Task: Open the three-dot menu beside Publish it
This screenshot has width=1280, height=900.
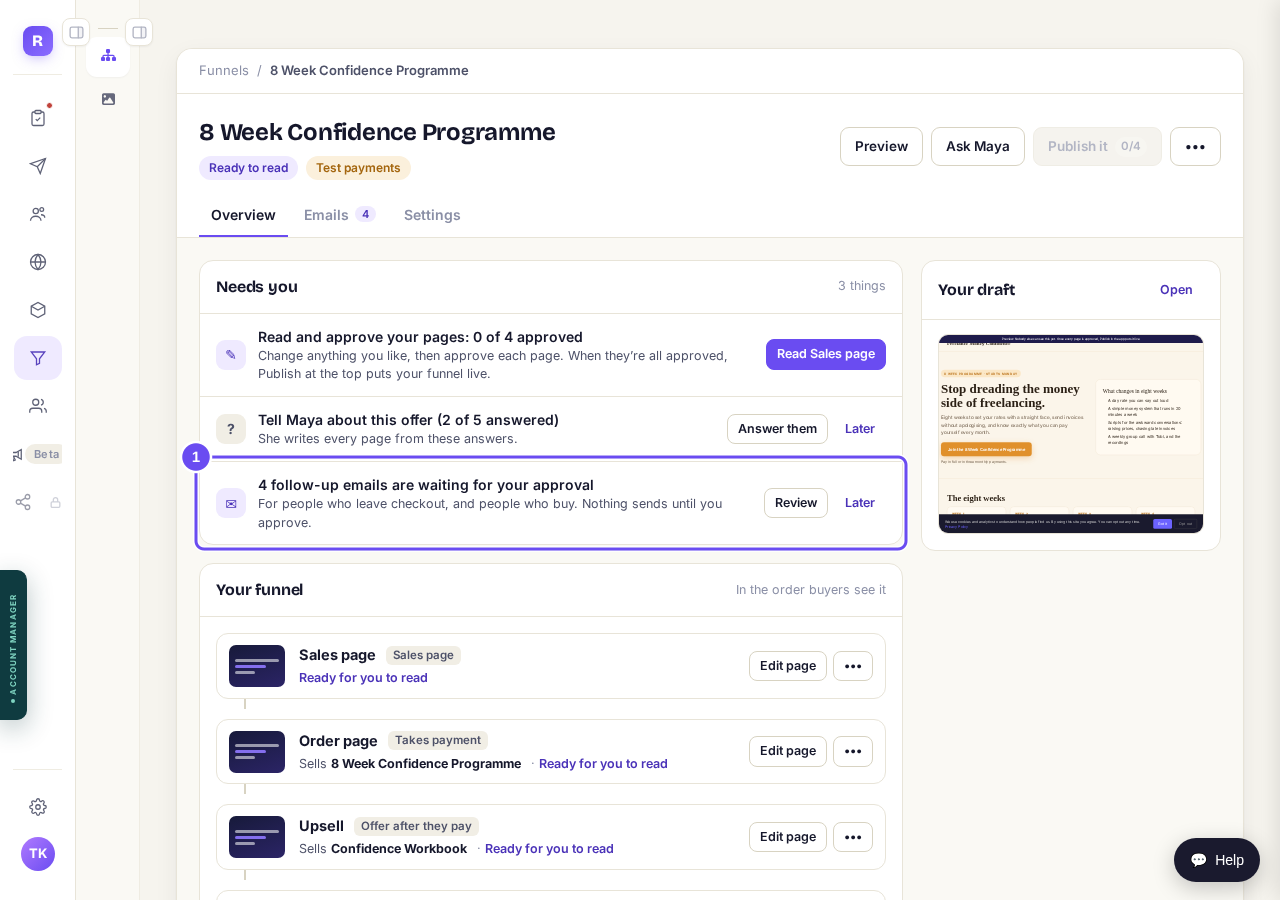Action: click(x=1195, y=147)
